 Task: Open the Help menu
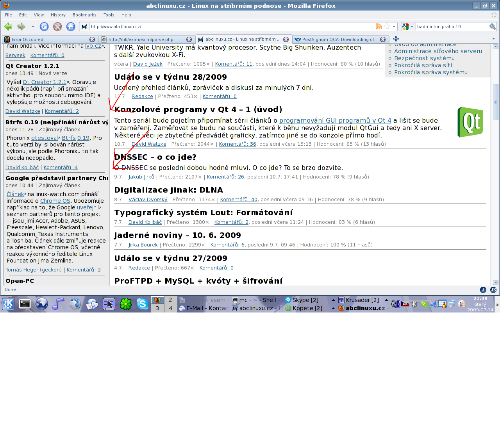126,15
